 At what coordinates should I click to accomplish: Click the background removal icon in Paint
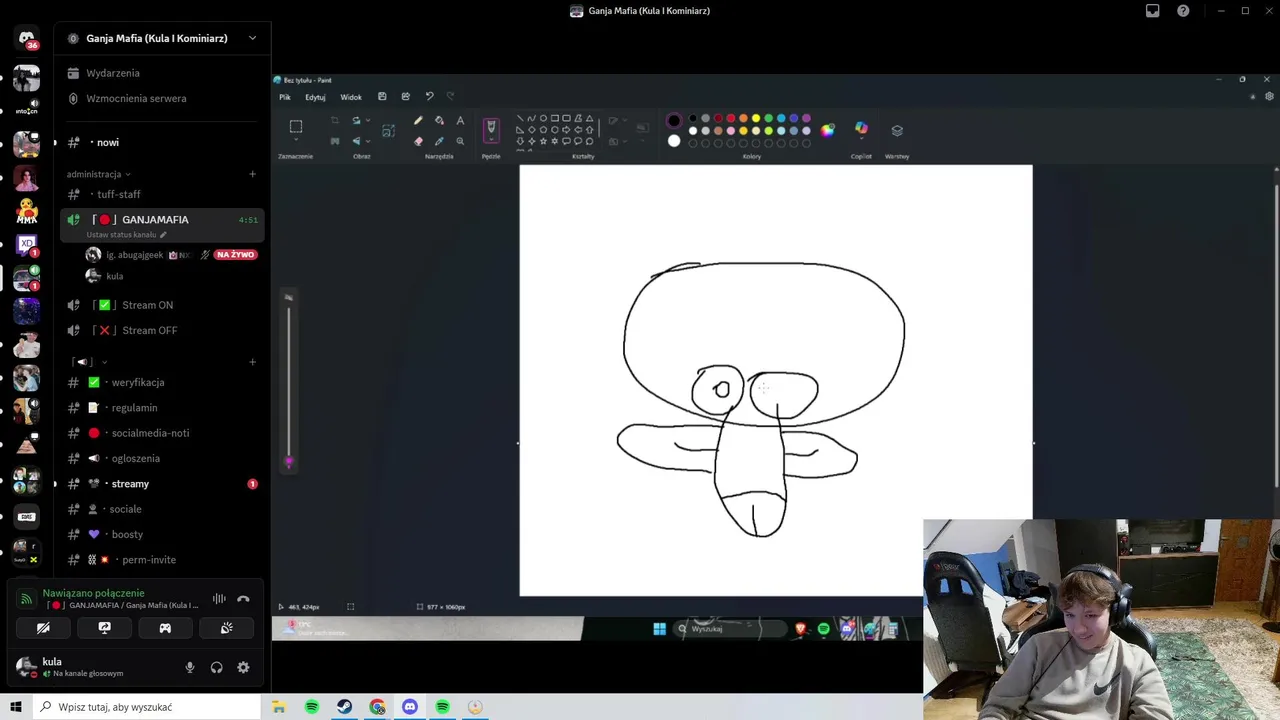click(335, 141)
